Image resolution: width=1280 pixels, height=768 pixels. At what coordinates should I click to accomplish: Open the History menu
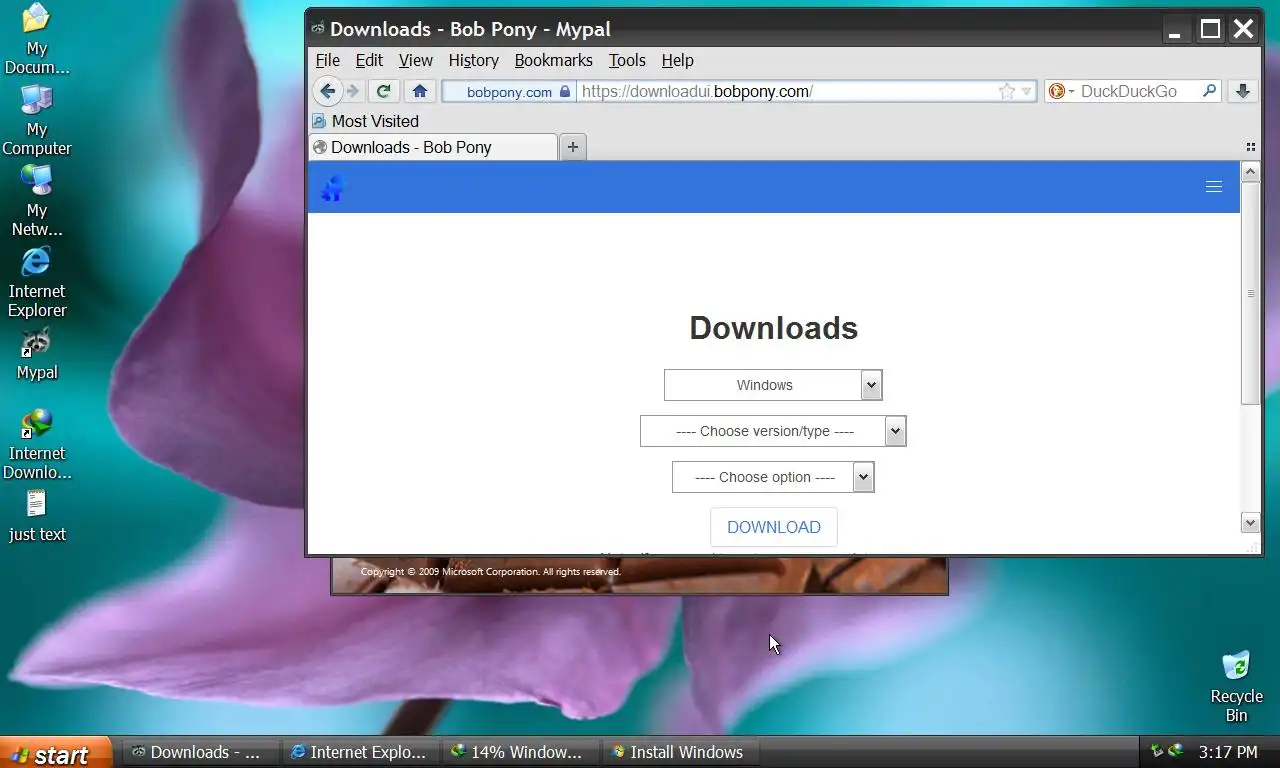click(x=473, y=60)
